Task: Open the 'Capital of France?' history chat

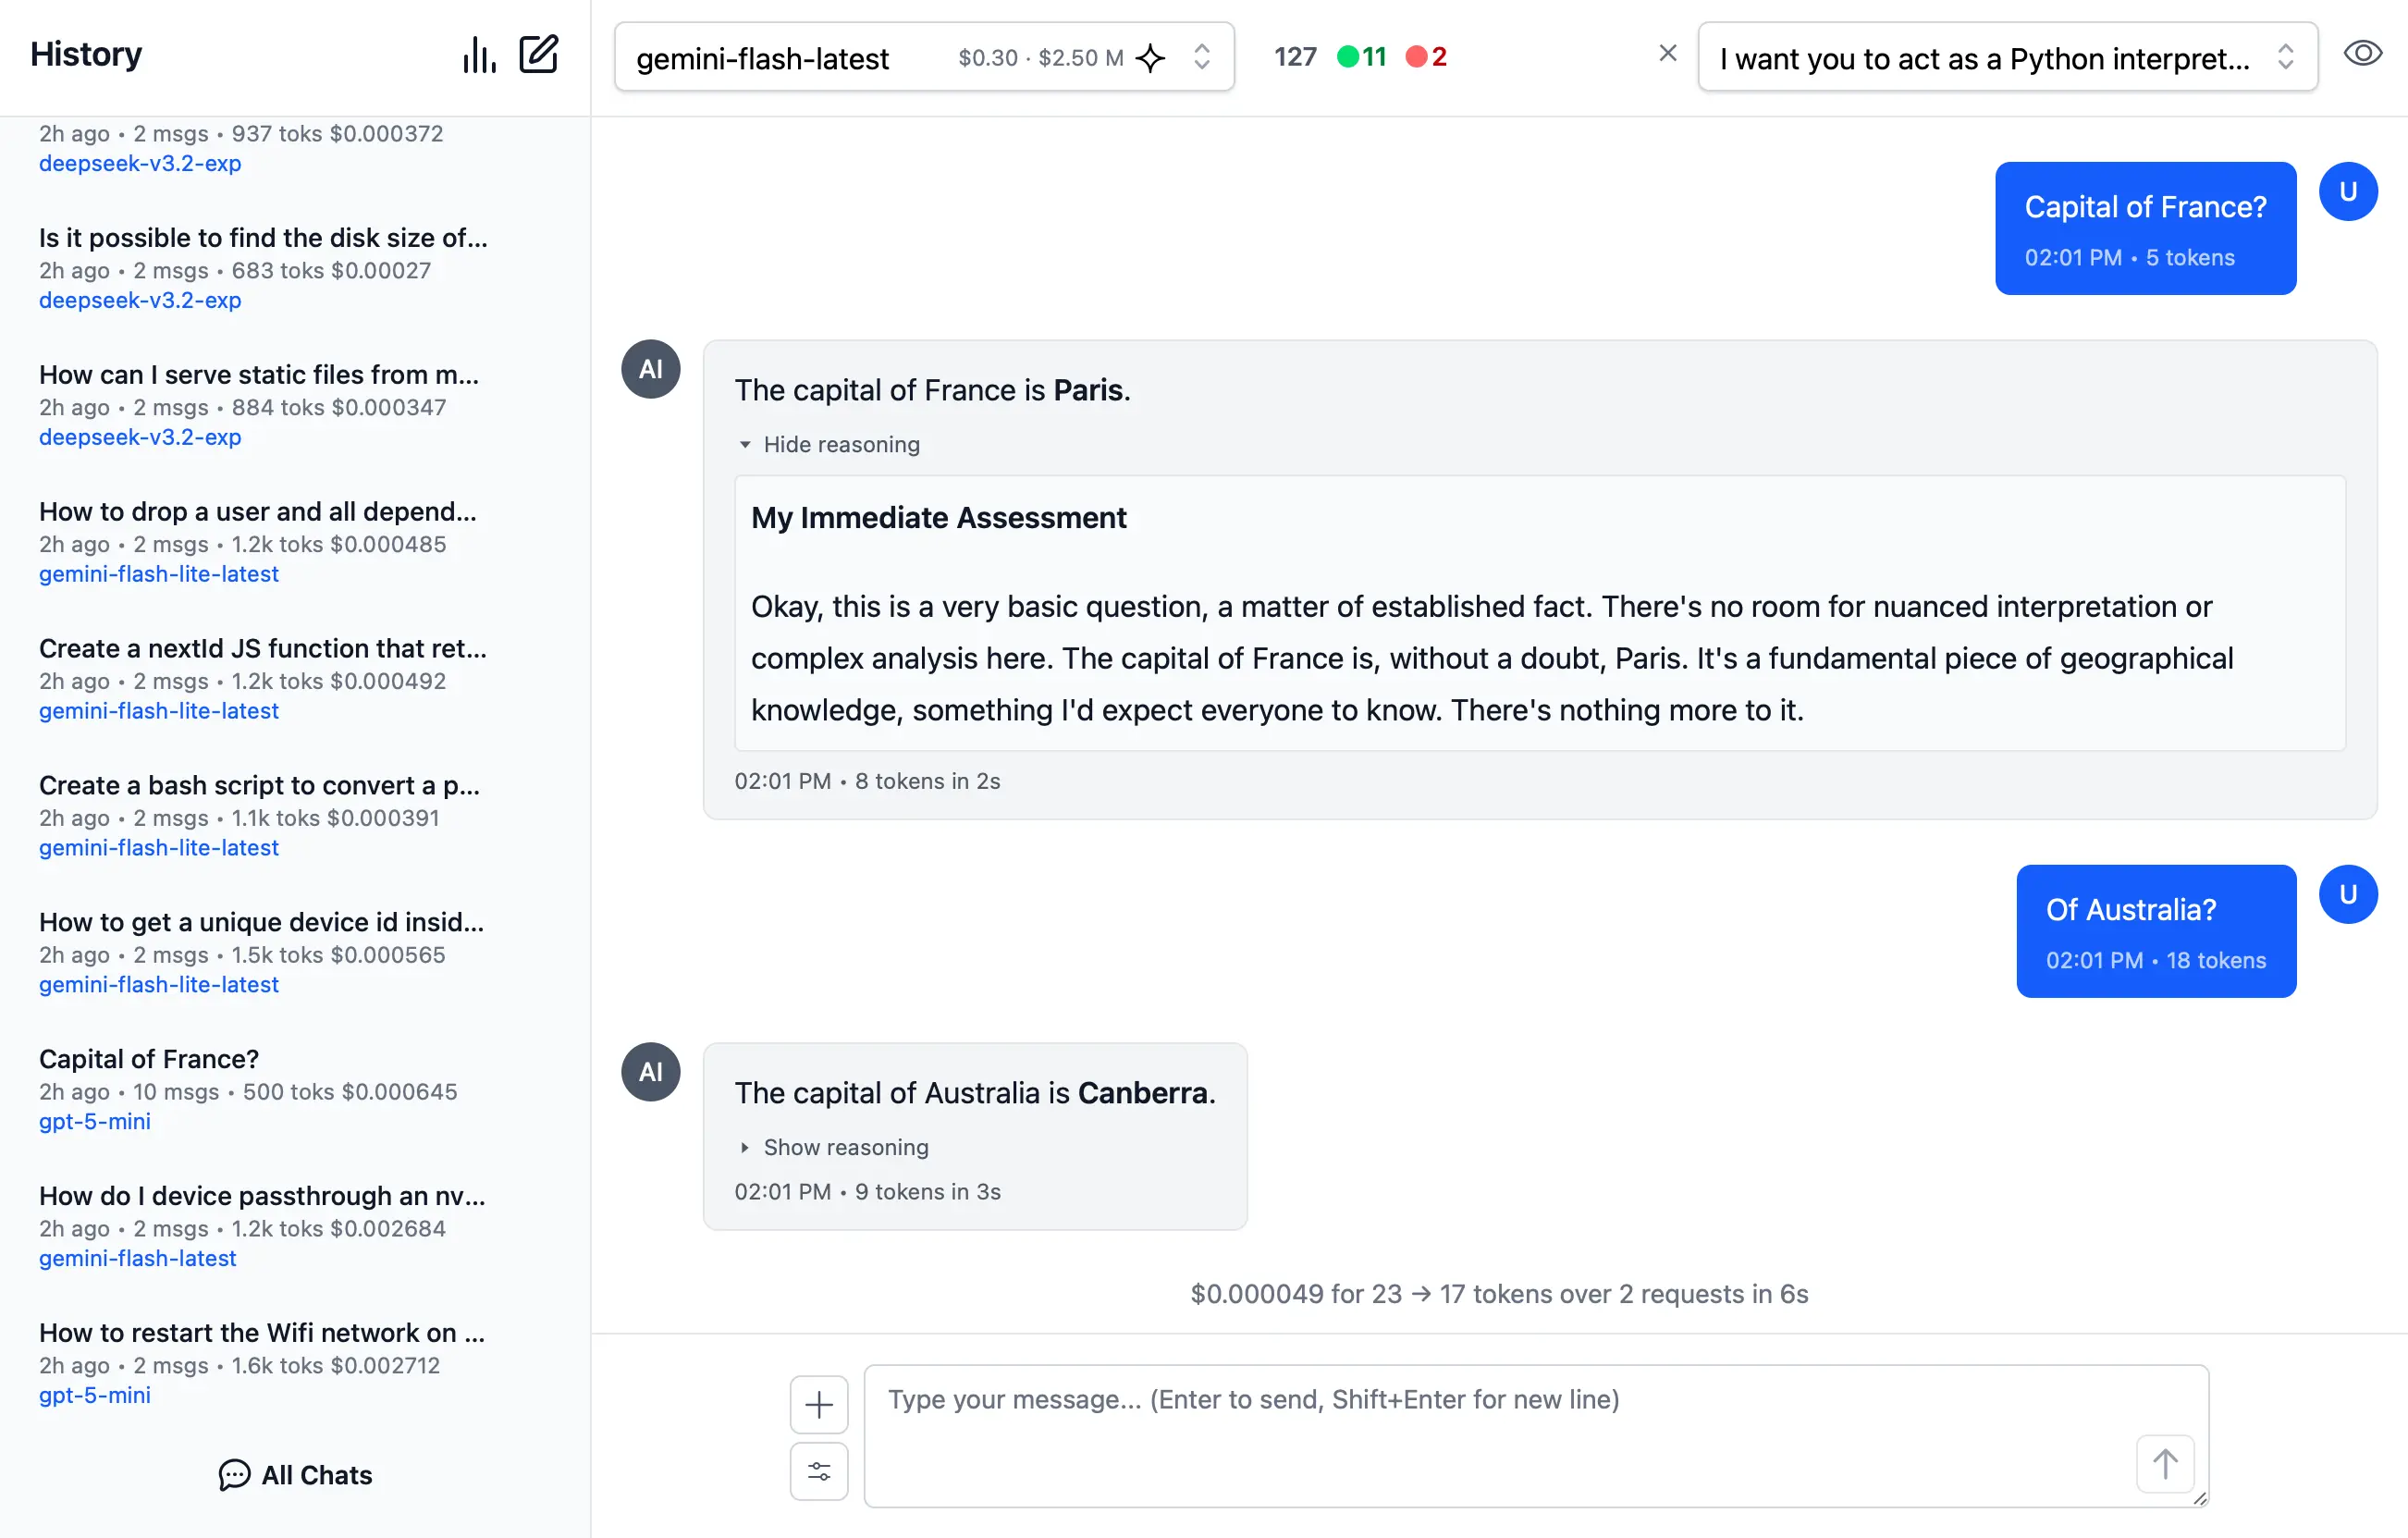Action: coord(149,1058)
